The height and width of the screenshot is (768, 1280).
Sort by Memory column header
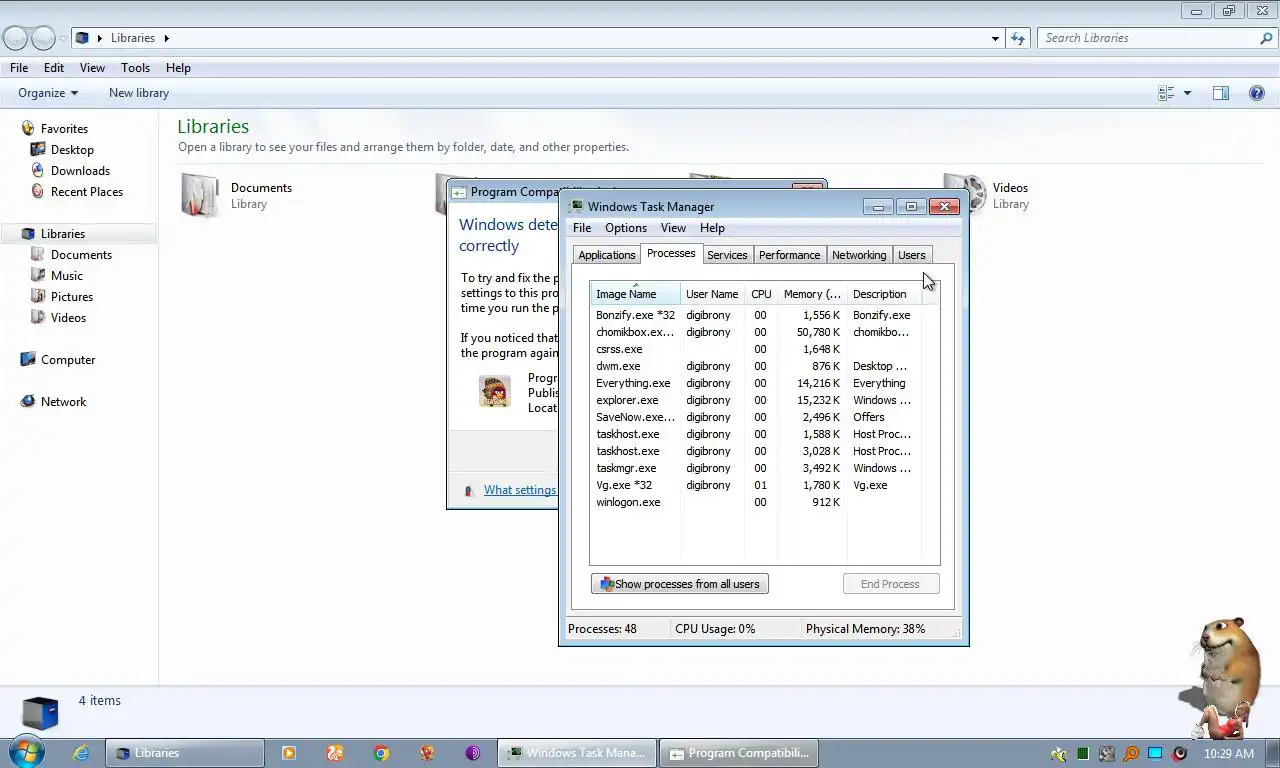point(812,294)
